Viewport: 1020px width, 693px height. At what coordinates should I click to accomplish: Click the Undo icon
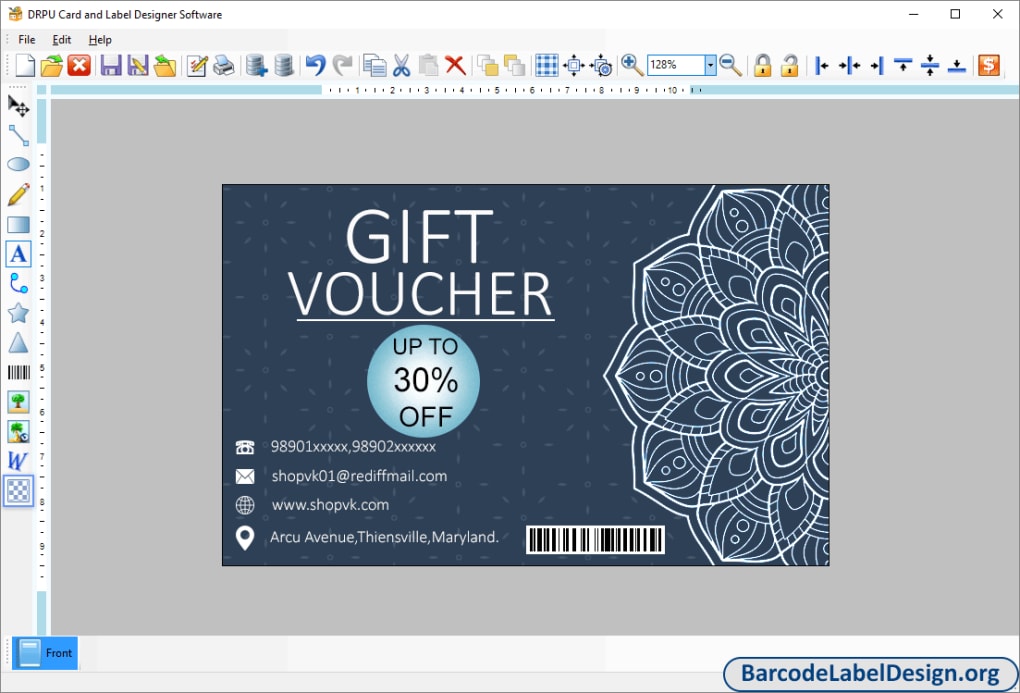(314, 64)
